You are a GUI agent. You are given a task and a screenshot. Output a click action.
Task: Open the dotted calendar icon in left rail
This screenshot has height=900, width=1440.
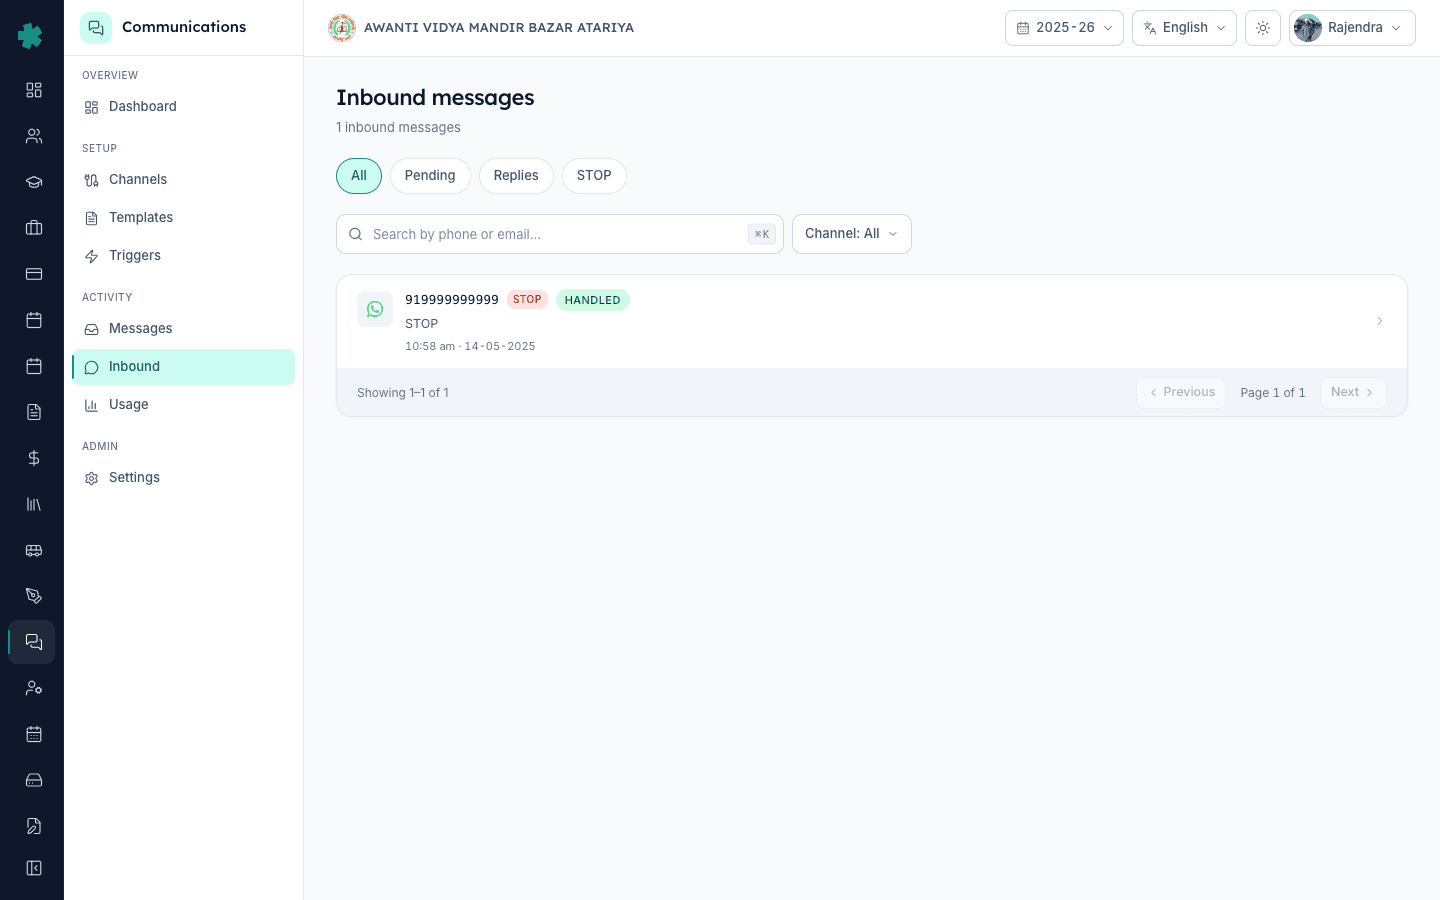[x=34, y=734]
